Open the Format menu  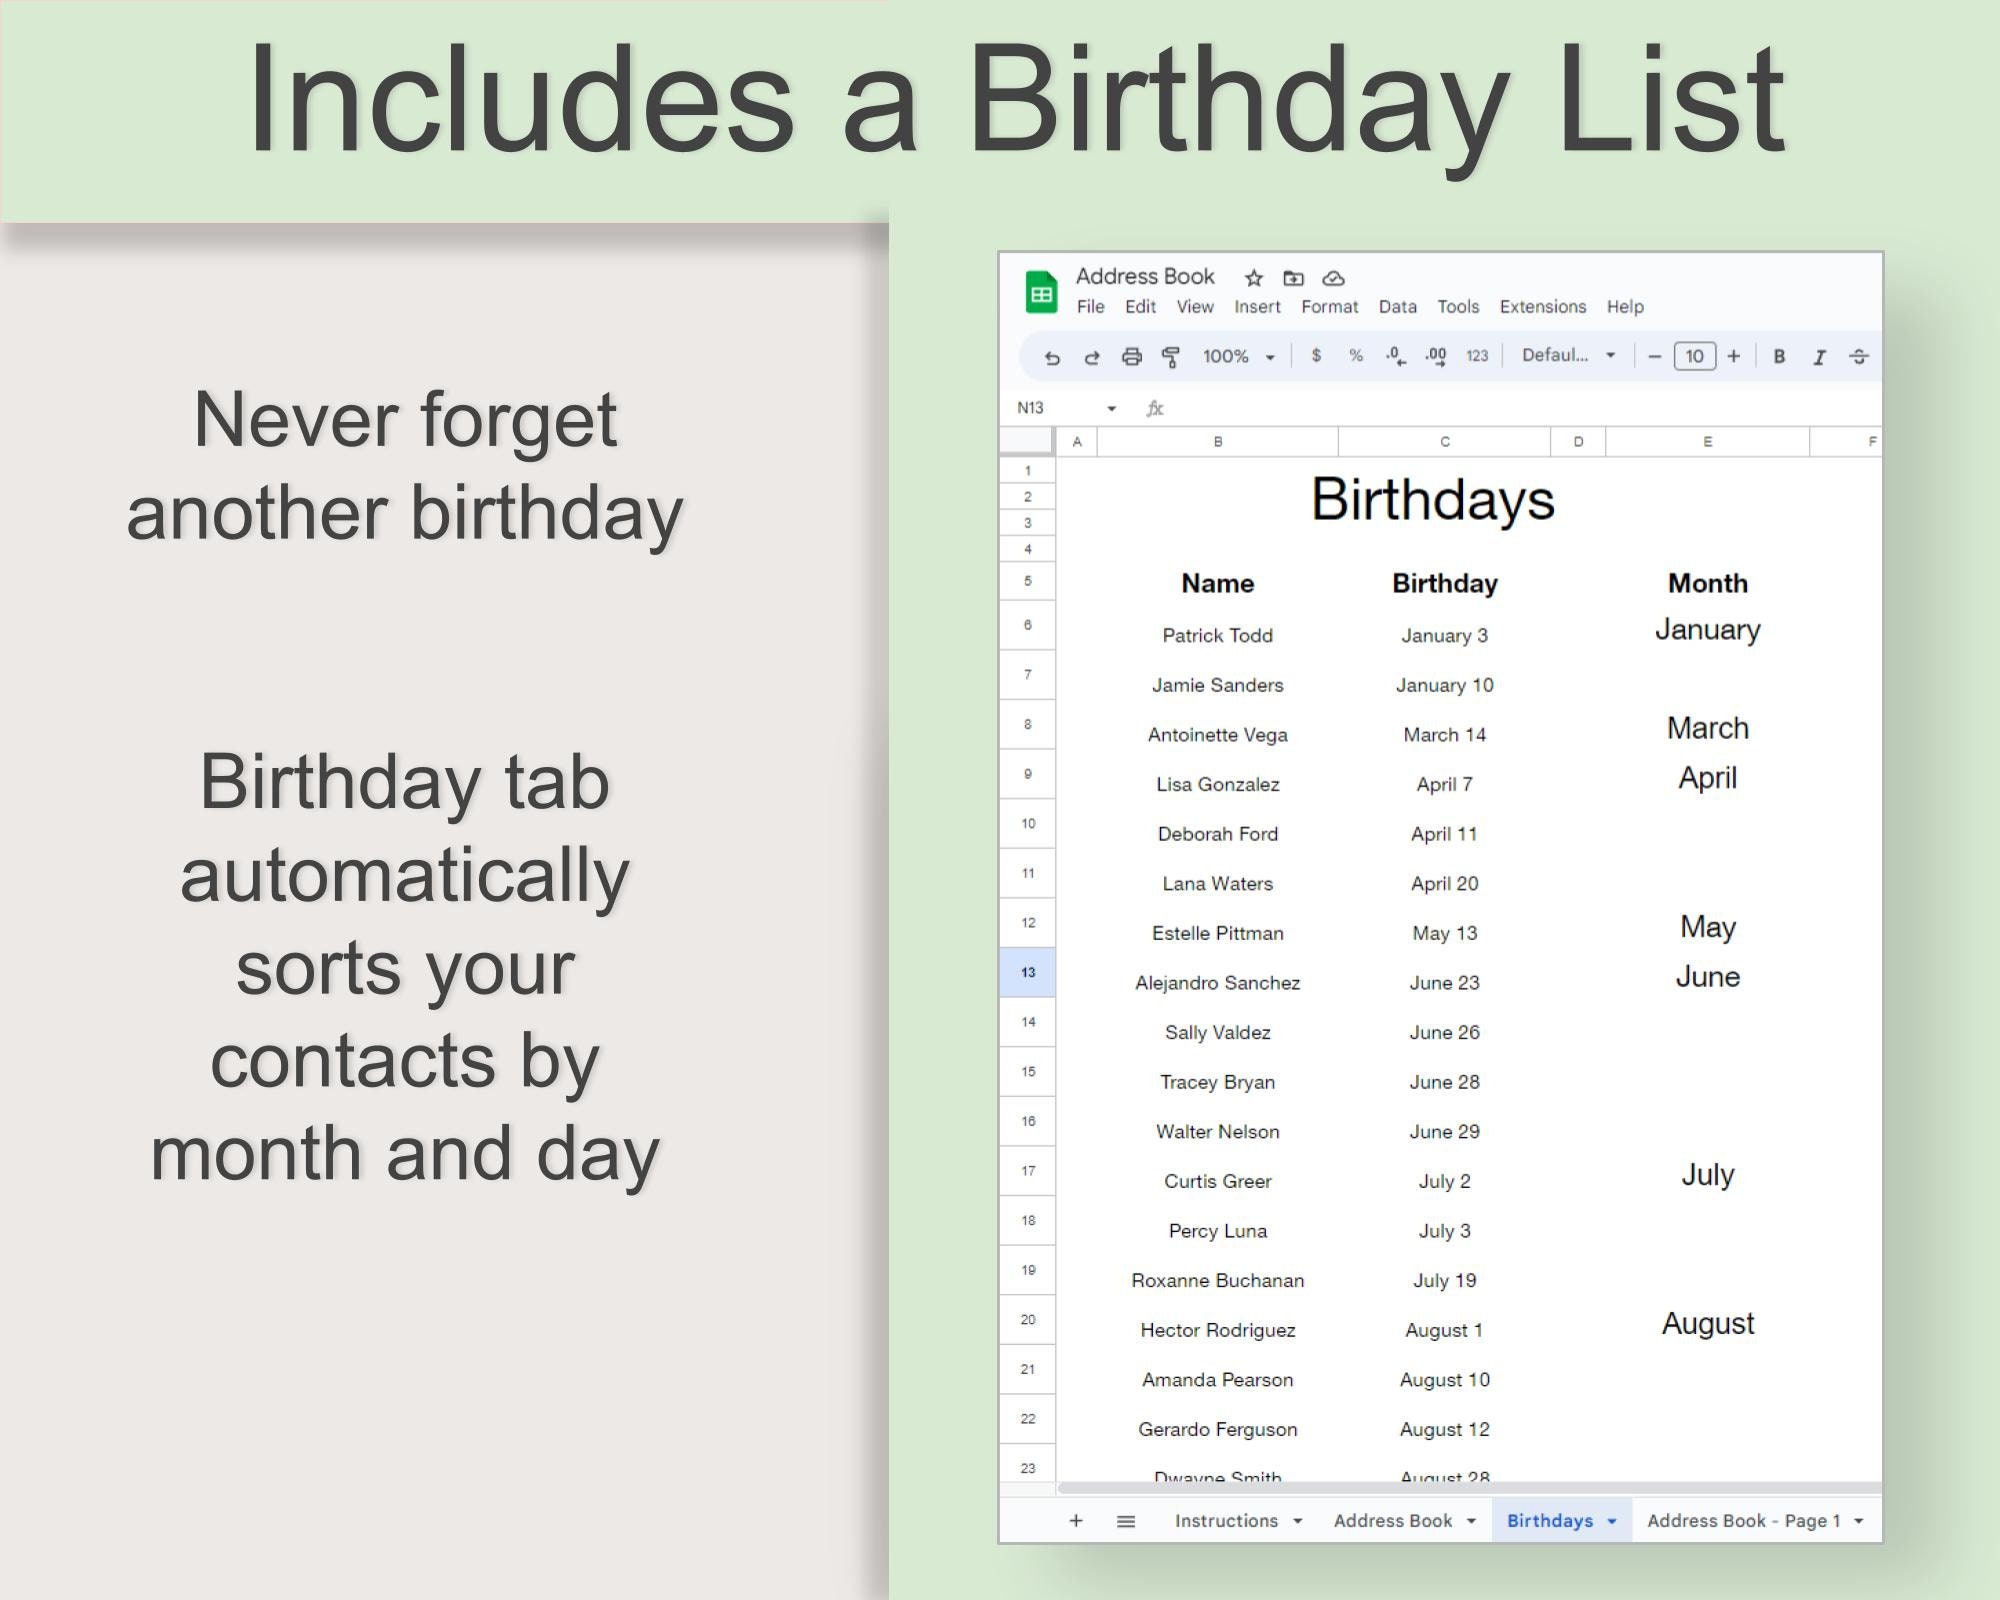[x=1331, y=307]
